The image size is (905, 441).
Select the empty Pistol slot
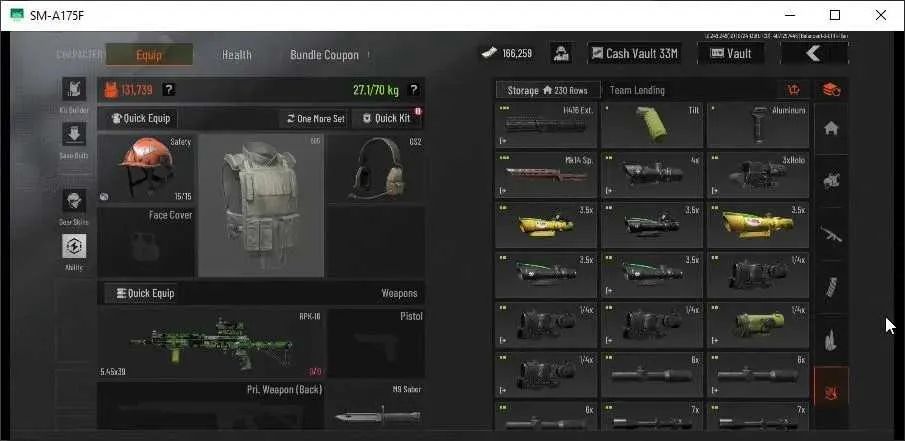[x=376, y=343]
